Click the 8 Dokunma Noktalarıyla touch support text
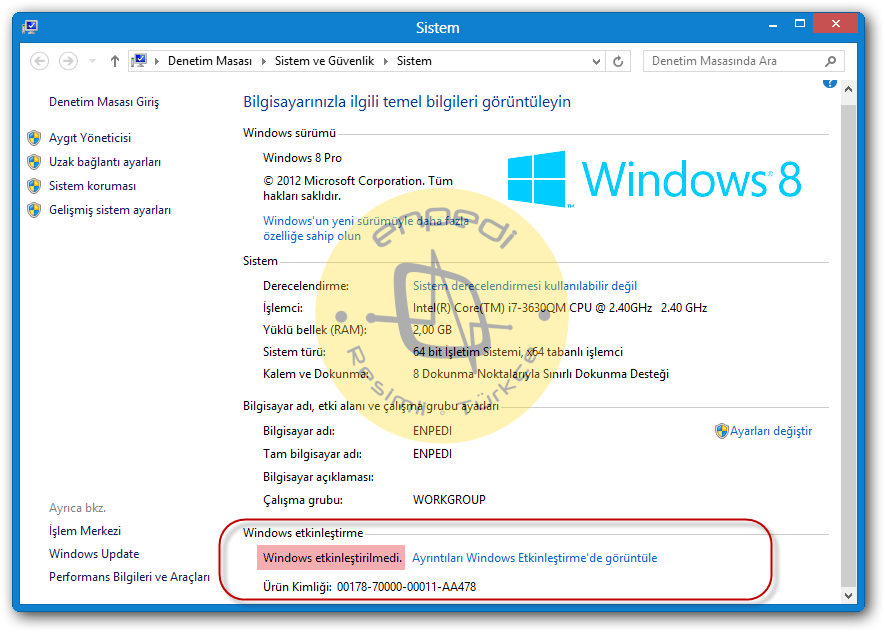This screenshot has height=632, width=885. [x=541, y=374]
